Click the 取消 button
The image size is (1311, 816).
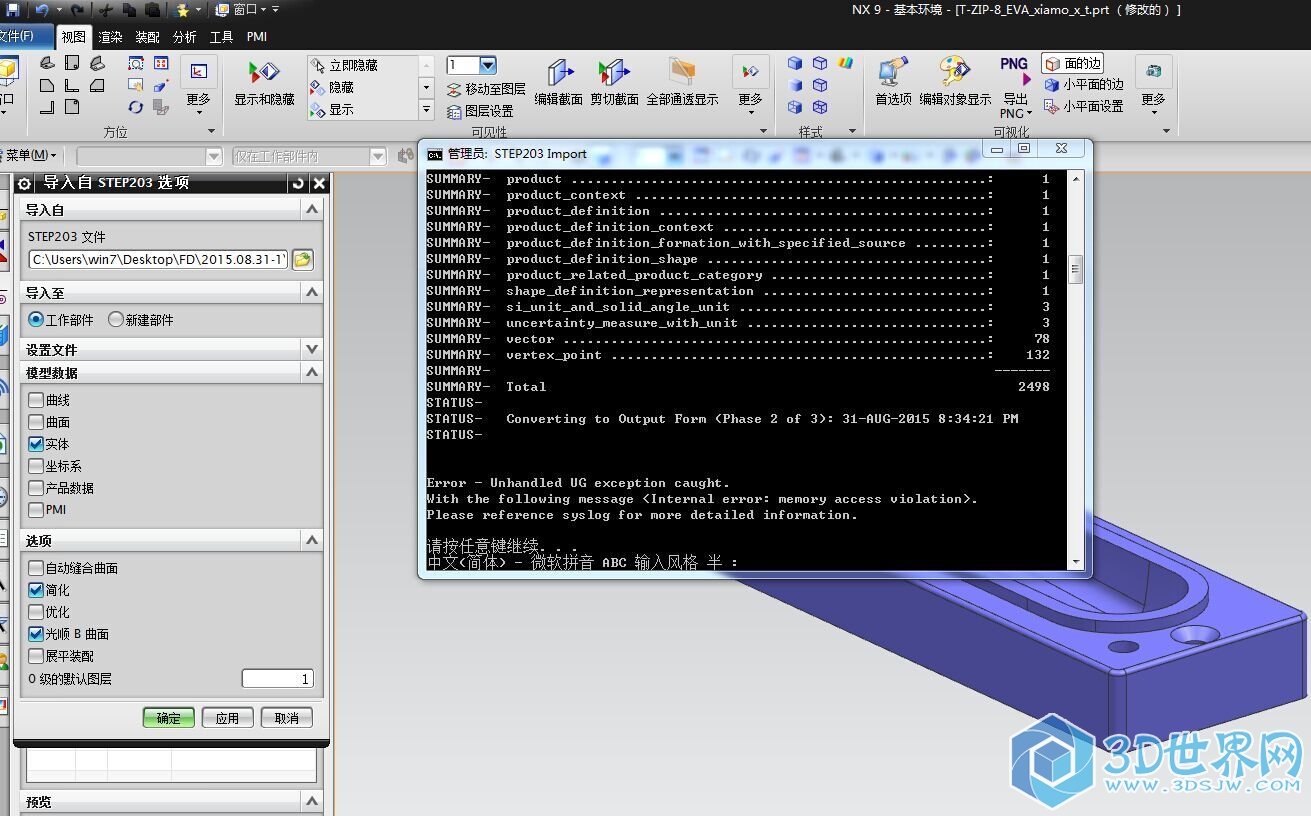click(286, 718)
